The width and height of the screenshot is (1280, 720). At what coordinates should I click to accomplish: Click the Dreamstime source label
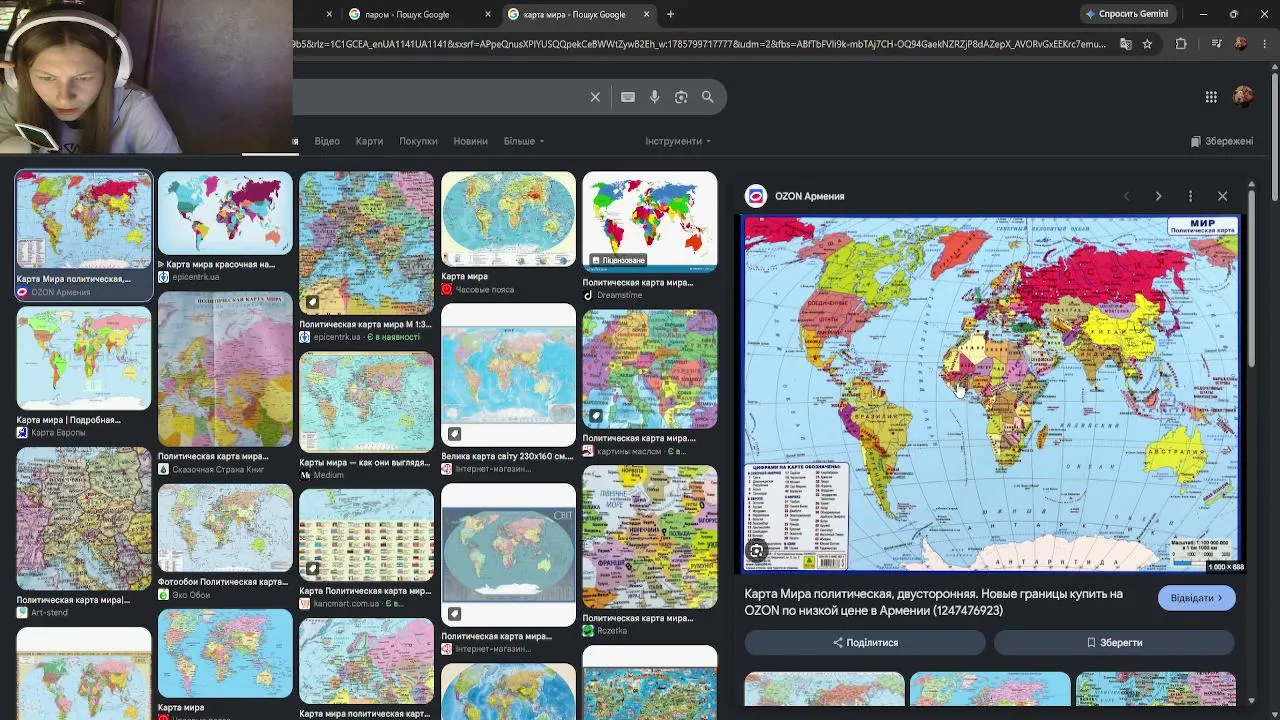tap(619, 295)
